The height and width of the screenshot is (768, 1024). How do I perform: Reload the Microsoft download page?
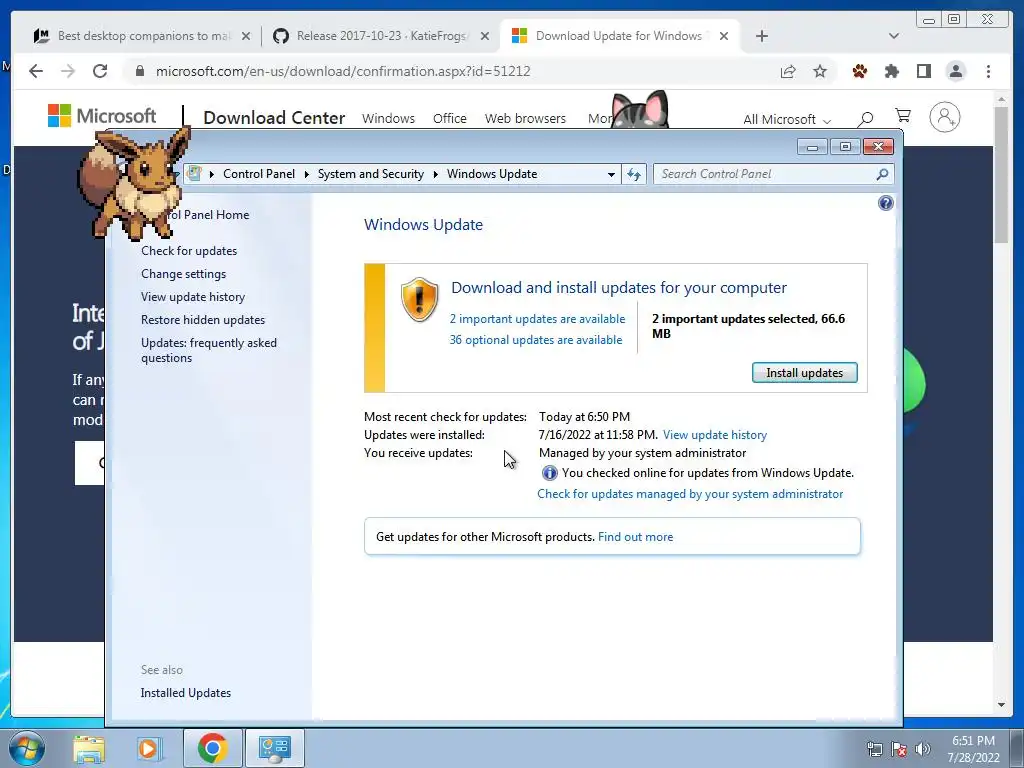[100, 71]
